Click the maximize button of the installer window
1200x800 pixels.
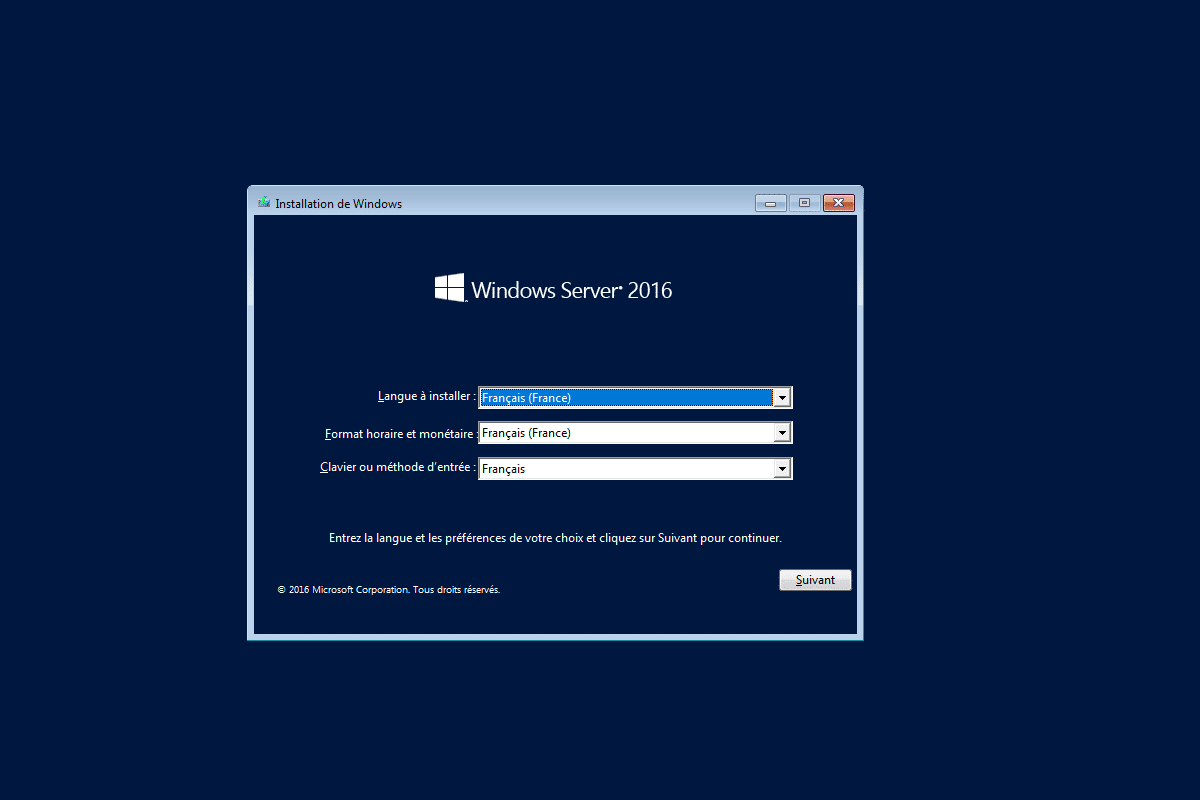coord(804,202)
